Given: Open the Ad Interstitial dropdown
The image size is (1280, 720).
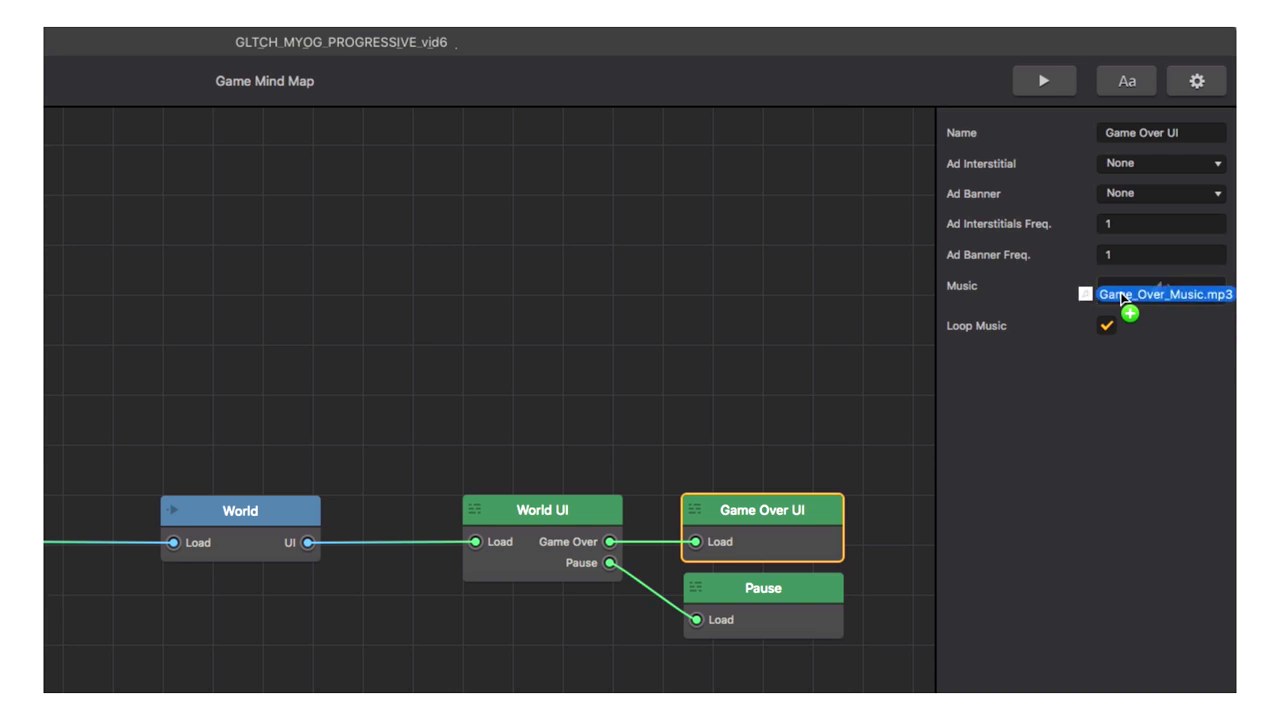Looking at the screenshot, I should [x=1161, y=163].
